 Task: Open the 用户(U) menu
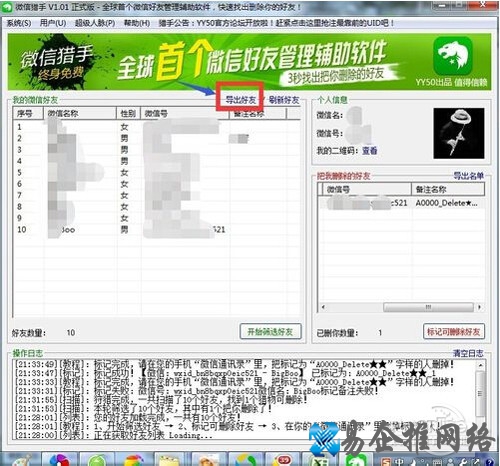pos(53,23)
